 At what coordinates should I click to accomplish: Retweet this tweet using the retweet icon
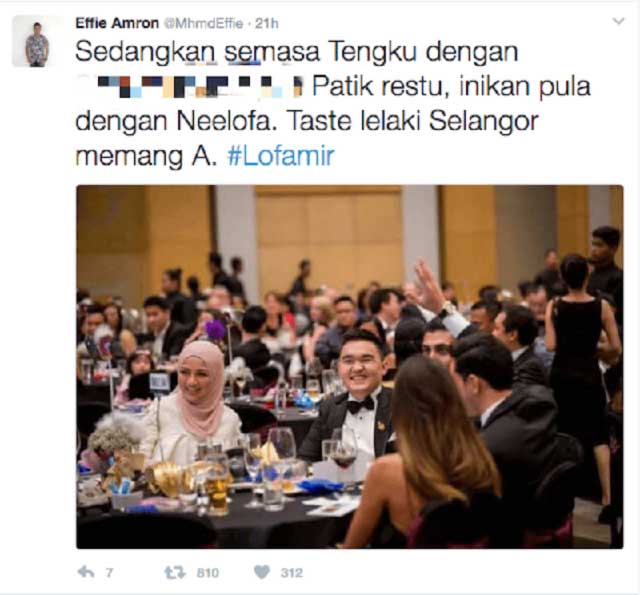175,573
